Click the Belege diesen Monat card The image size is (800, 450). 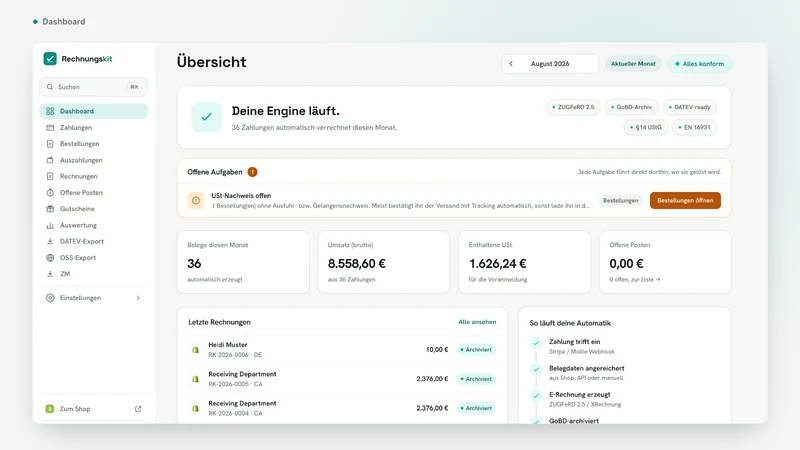click(x=243, y=262)
